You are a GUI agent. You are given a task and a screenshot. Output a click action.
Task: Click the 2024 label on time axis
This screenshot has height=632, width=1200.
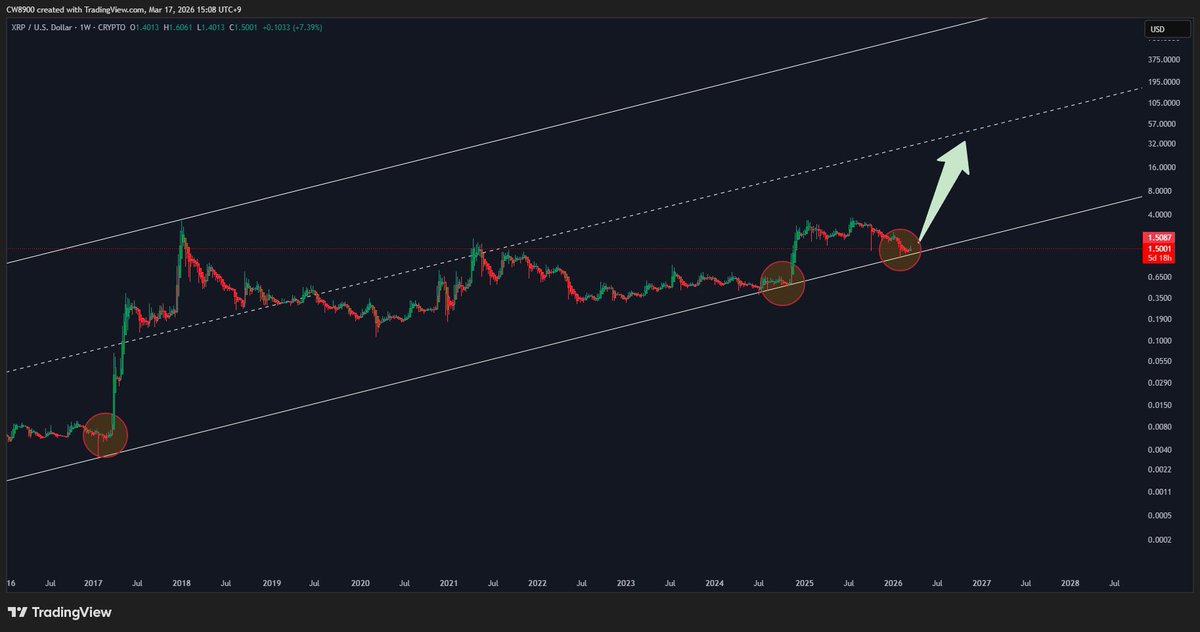(714, 582)
